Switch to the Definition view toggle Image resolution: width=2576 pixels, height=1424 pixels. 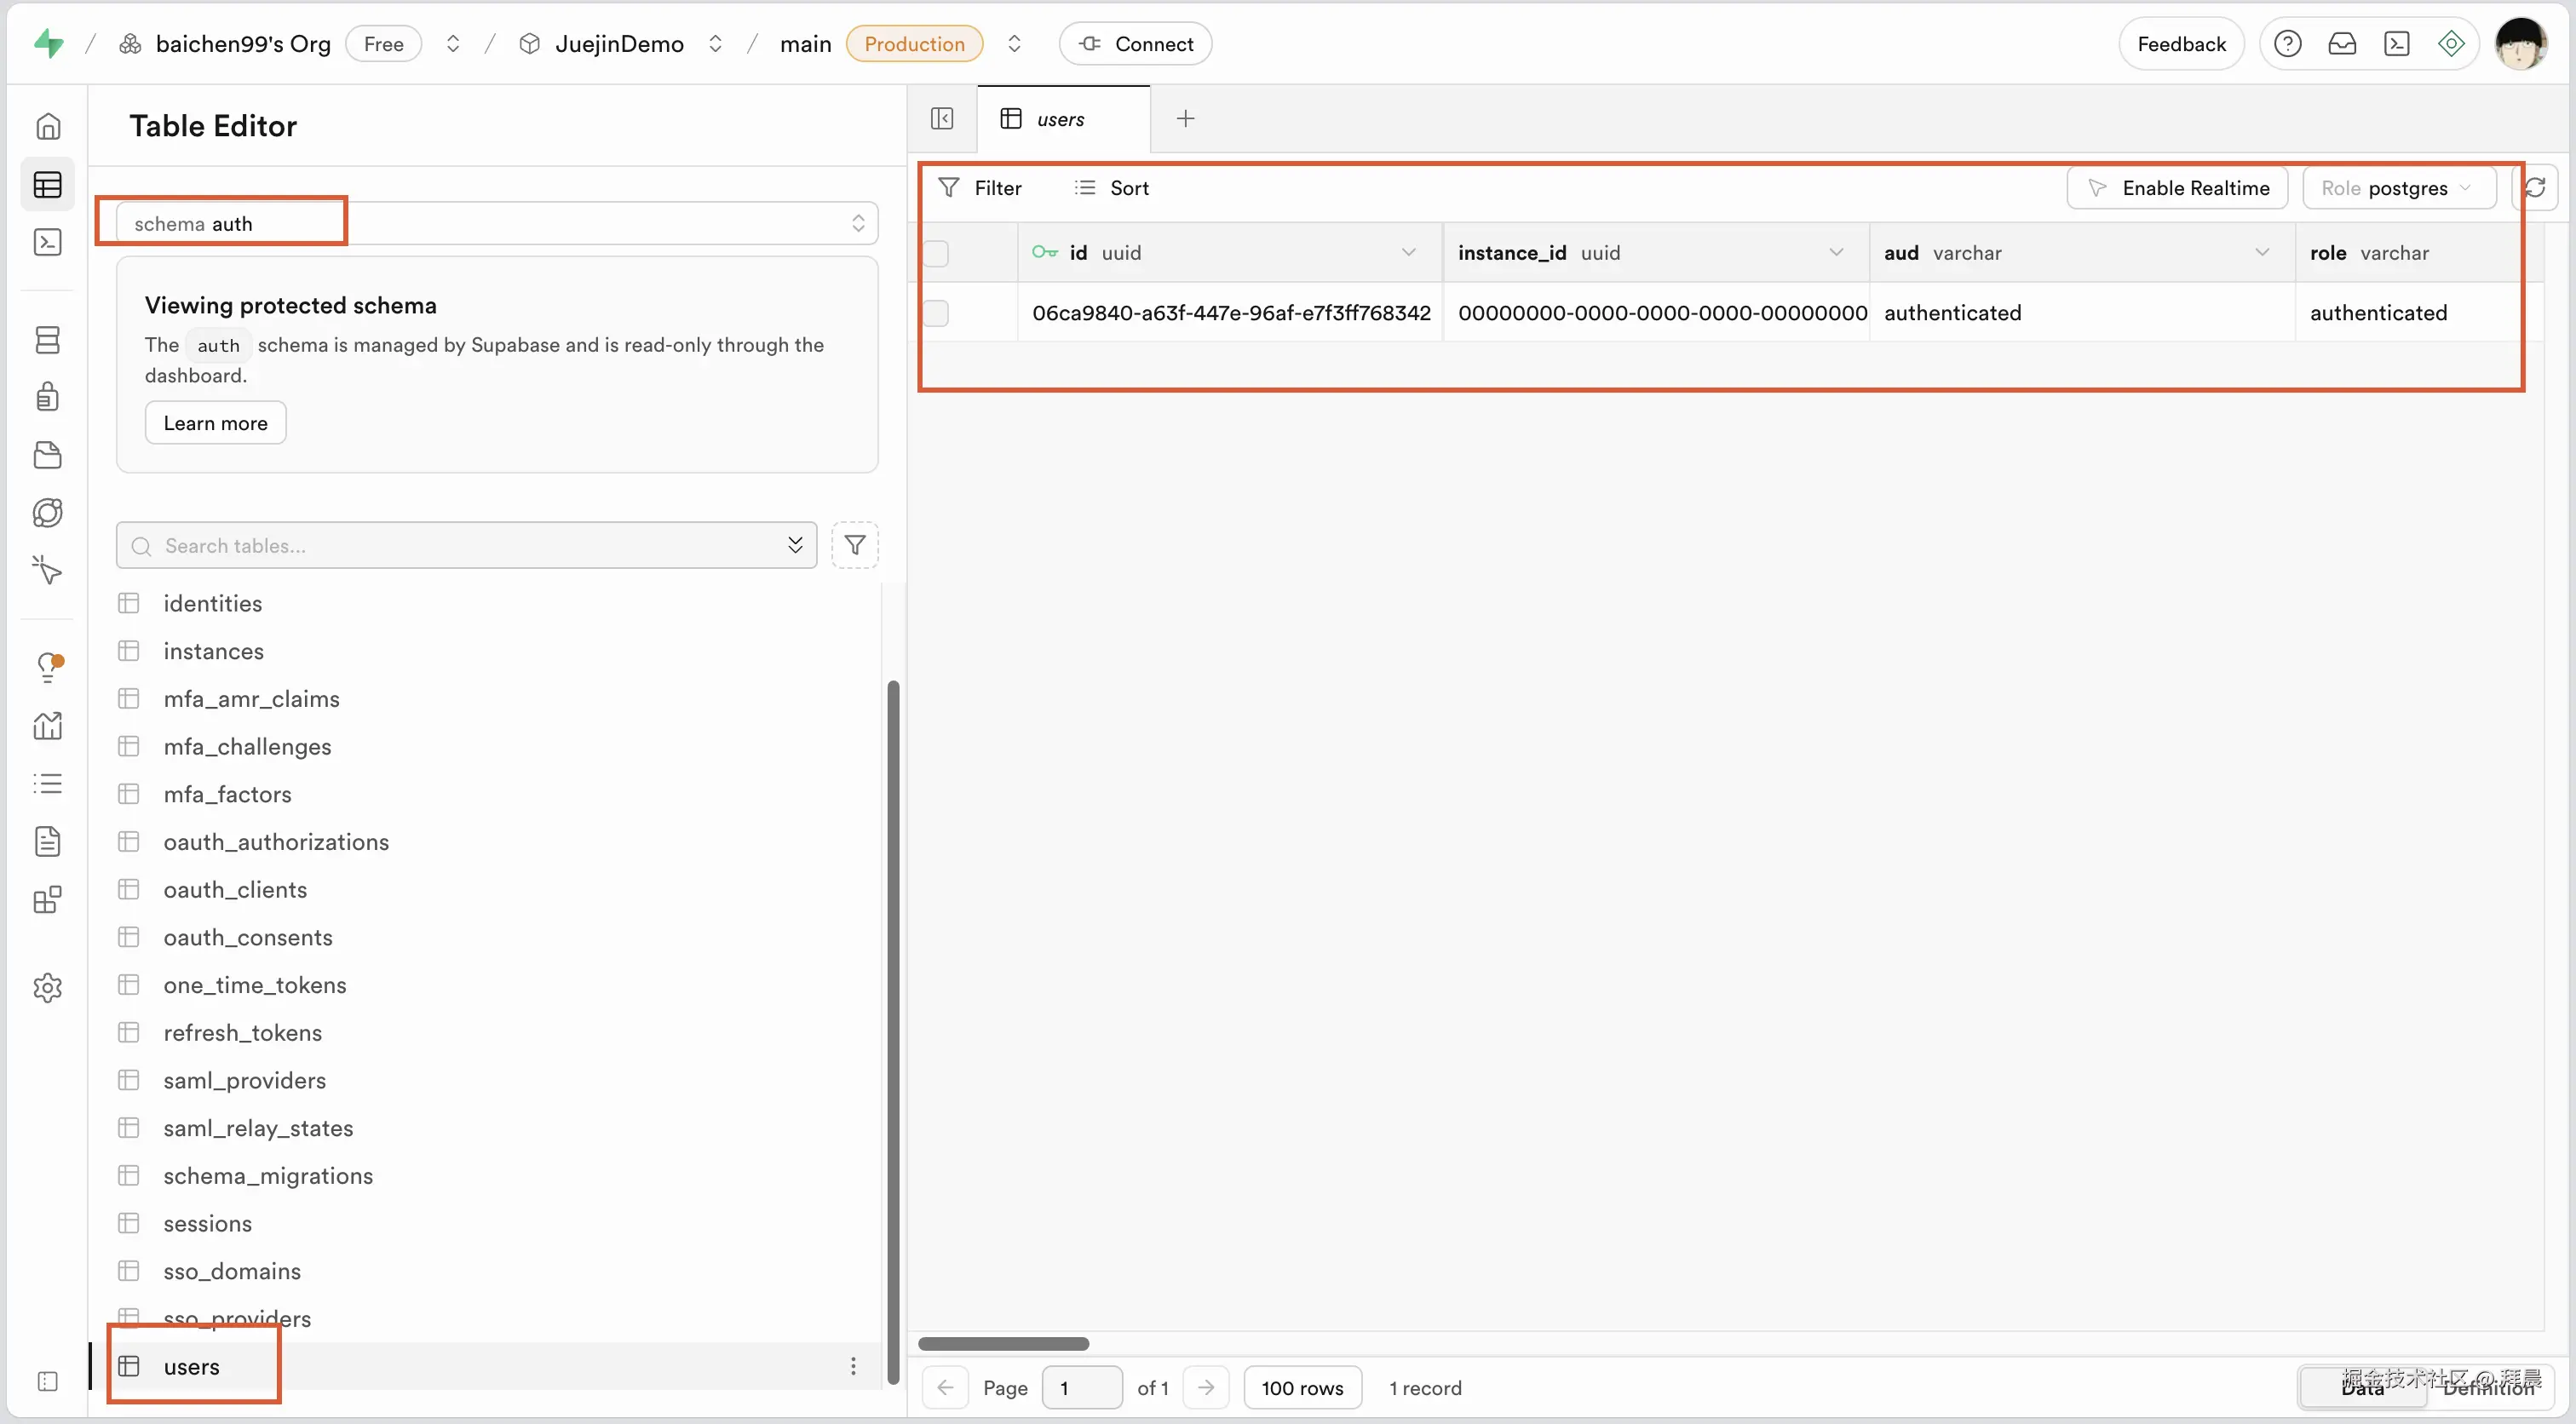pyautogui.click(x=2488, y=1388)
